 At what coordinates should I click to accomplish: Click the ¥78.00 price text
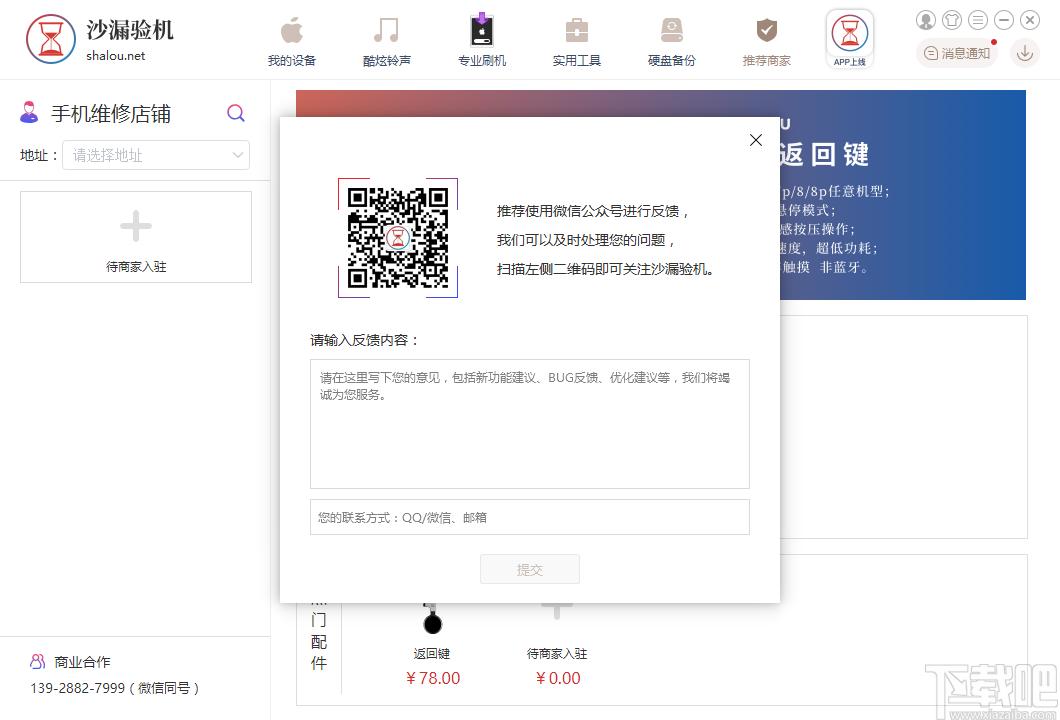pyautogui.click(x=433, y=678)
